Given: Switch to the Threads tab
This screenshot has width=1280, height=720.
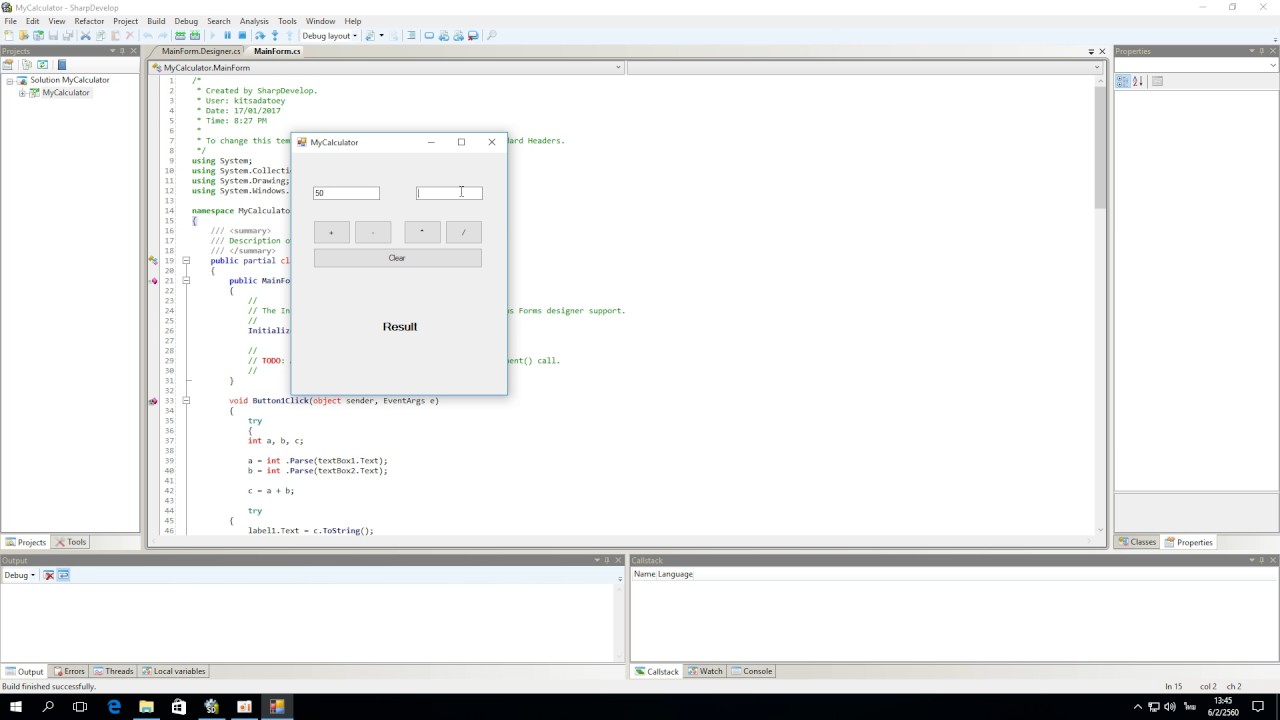Looking at the screenshot, I should coord(113,671).
